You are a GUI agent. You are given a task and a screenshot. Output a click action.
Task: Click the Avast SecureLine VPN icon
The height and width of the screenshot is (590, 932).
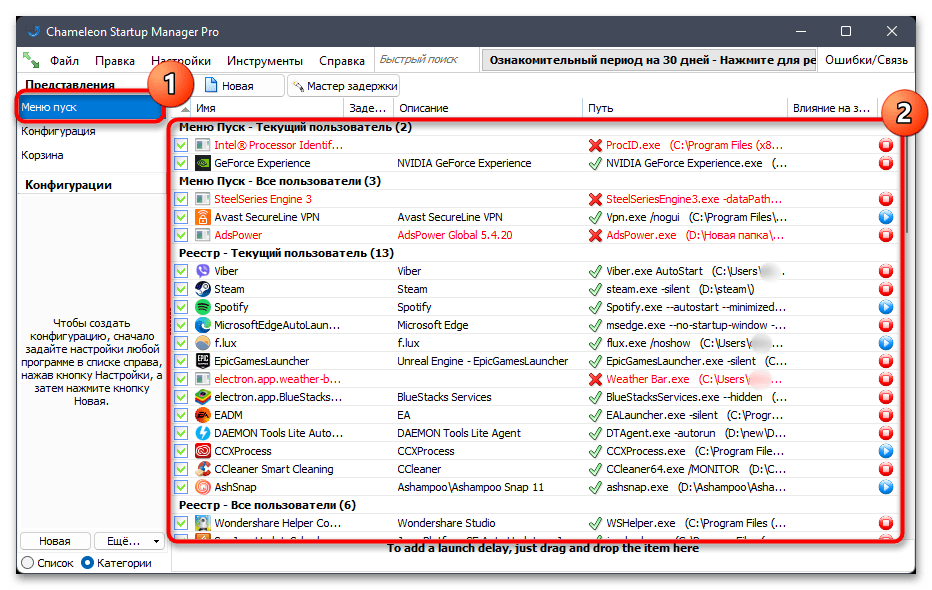pos(203,217)
